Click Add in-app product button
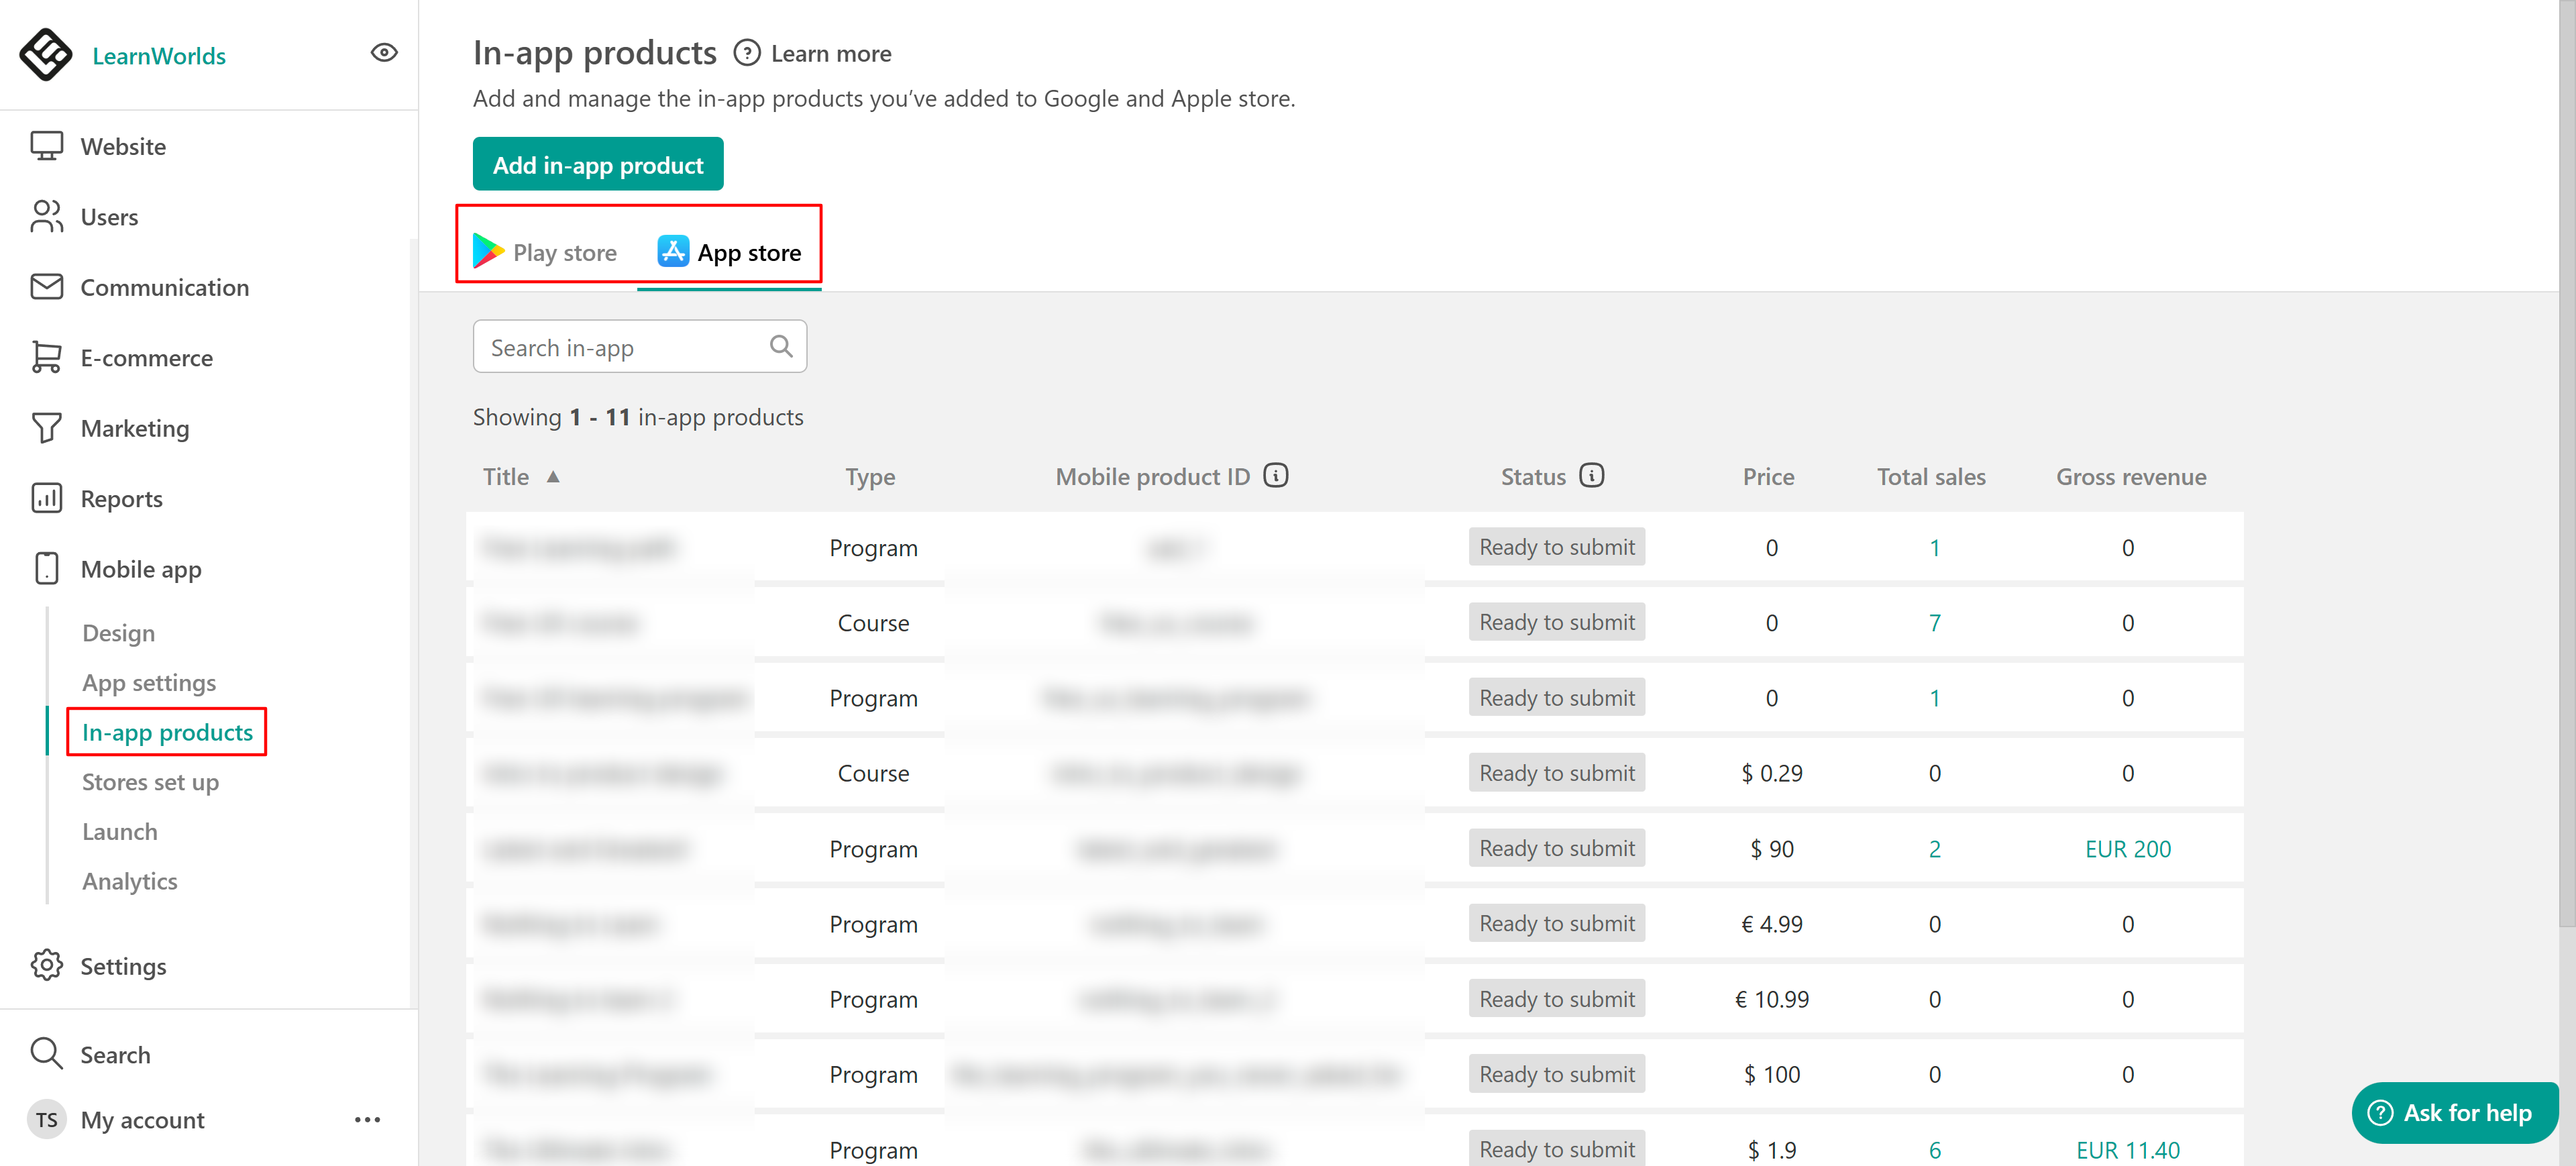The width and height of the screenshot is (2576, 1166). click(x=597, y=165)
